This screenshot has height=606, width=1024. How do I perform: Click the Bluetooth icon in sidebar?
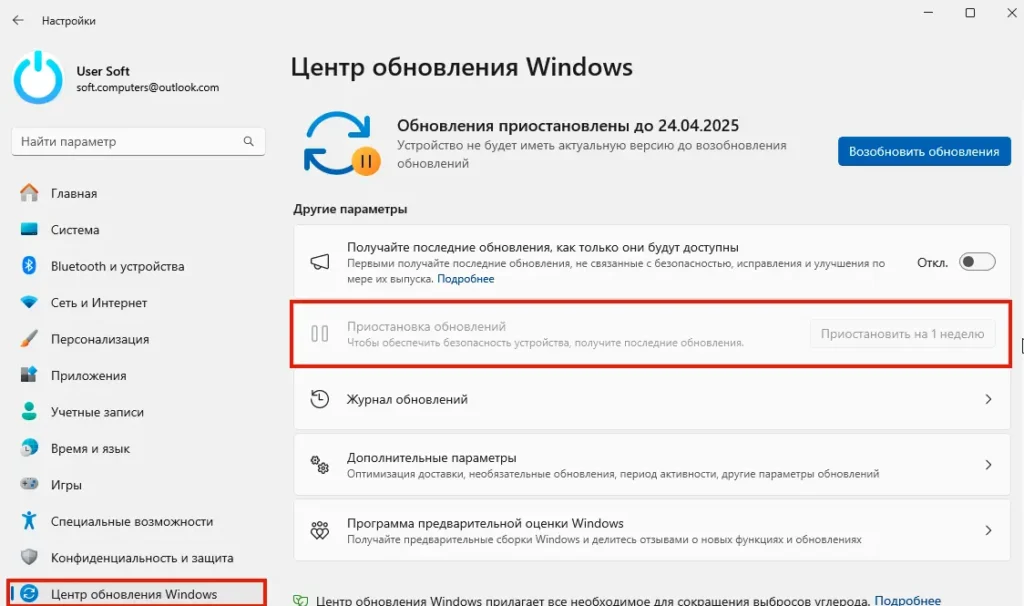tap(29, 266)
